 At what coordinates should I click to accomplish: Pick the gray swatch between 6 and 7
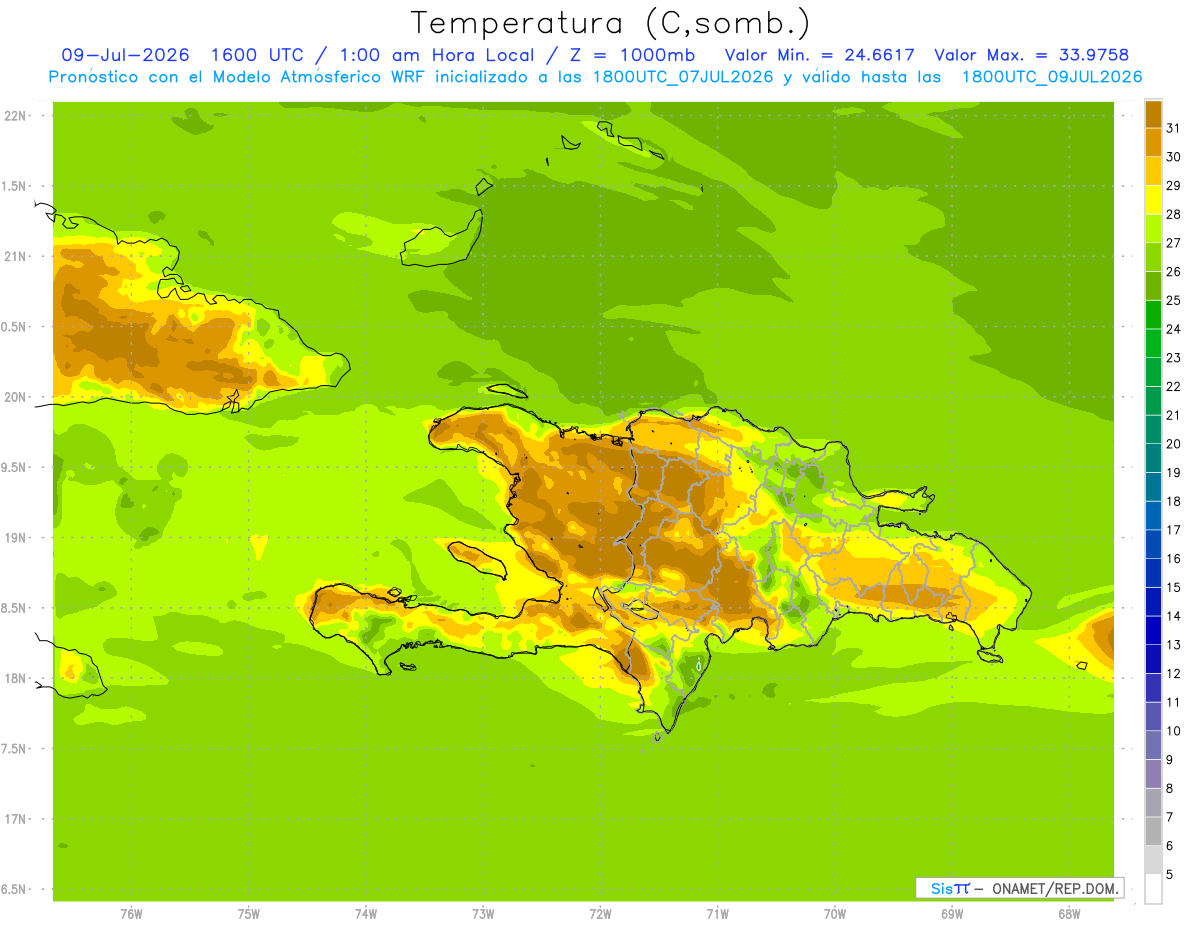(1153, 831)
